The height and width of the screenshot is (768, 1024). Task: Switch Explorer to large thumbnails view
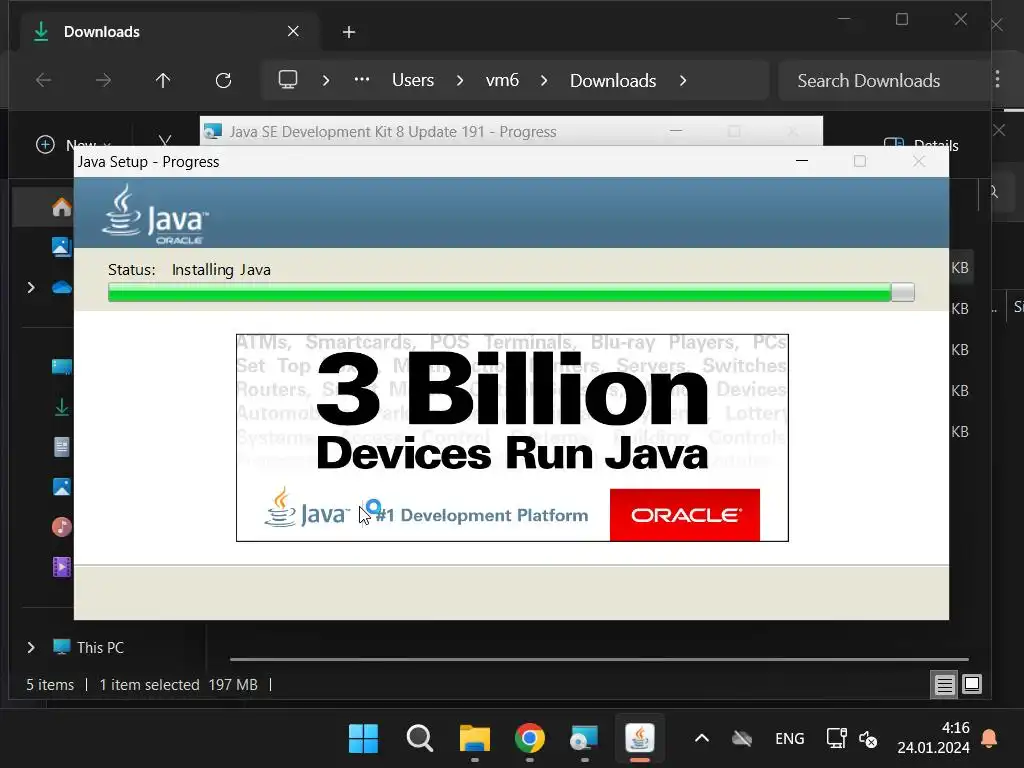[972, 684]
